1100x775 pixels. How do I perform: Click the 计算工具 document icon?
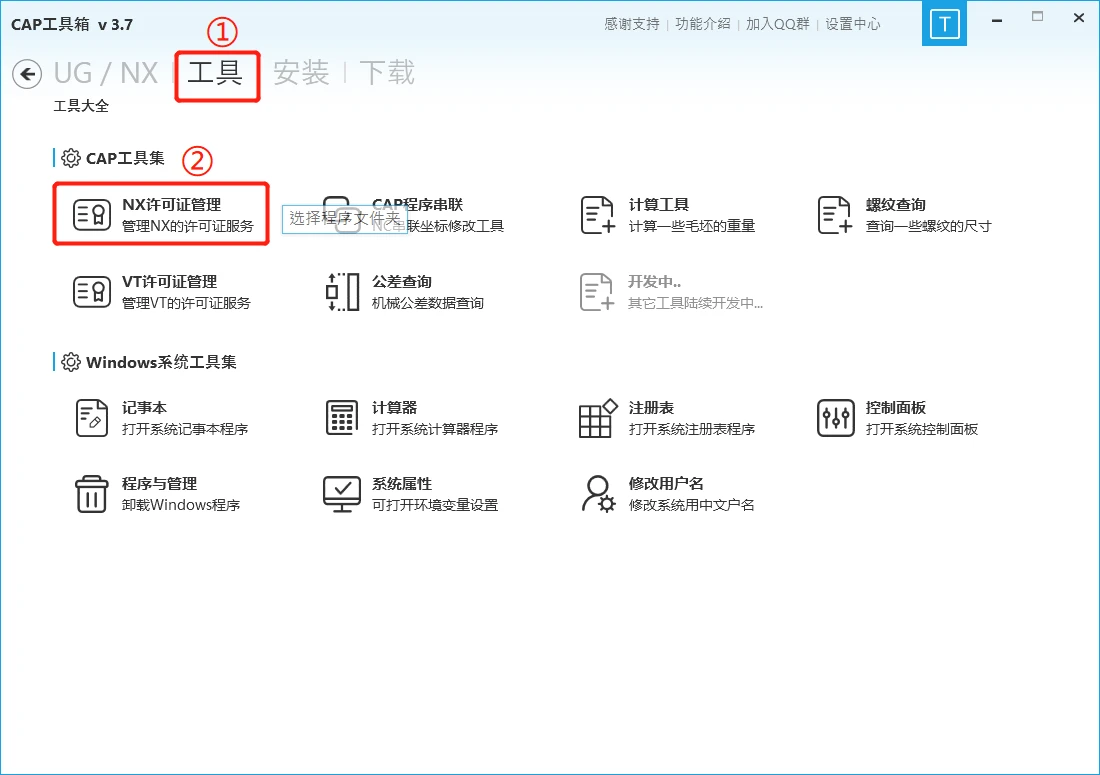click(598, 215)
